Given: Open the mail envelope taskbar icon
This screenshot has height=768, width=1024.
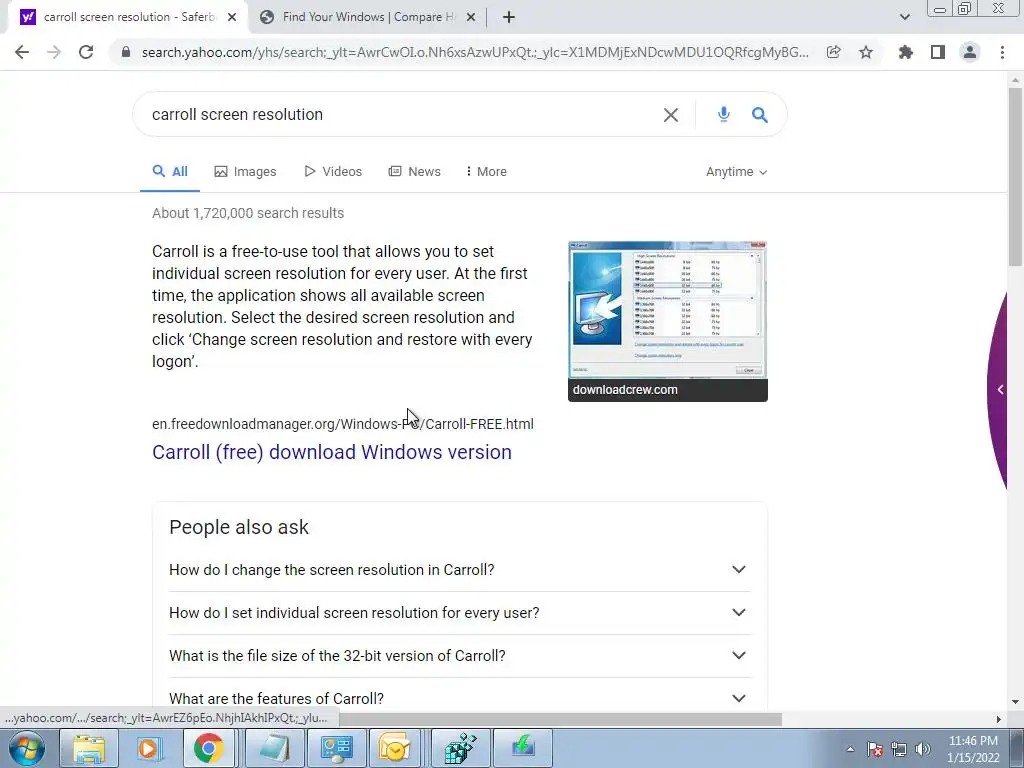Looking at the screenshot, I should [394, 748].
